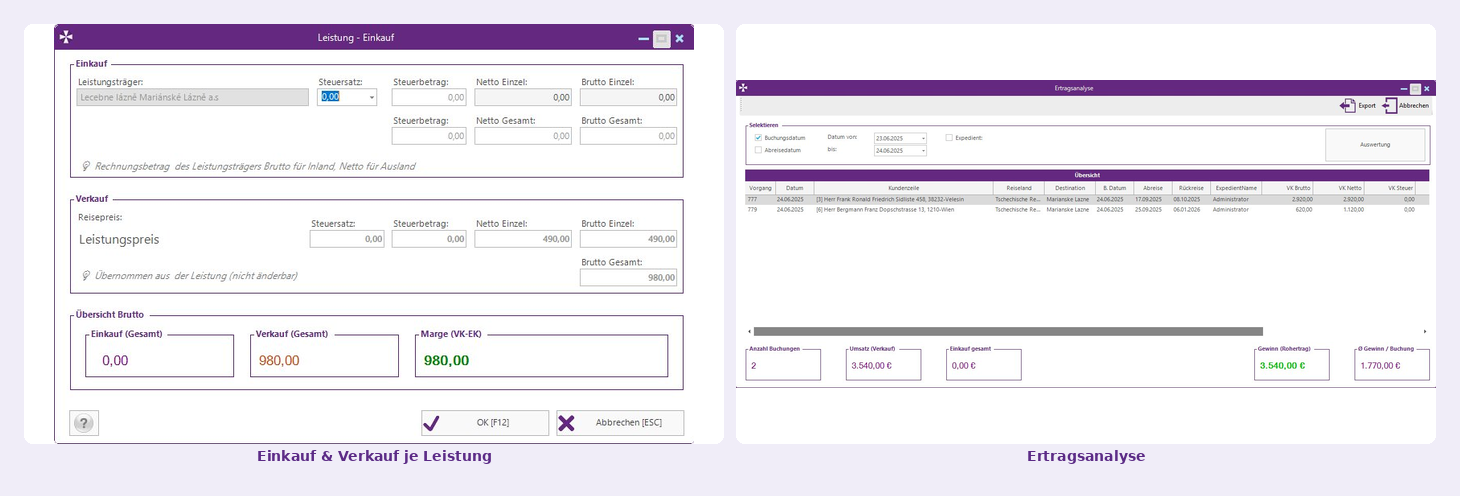Sort by the Vorgang column header
1460x496 pixels.
(x=759, y=188)
